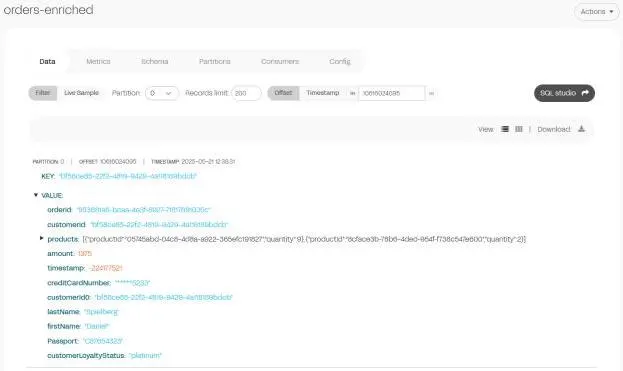Switch to the Data tab
The image size is (623, 371).
(x=47, y=62)
